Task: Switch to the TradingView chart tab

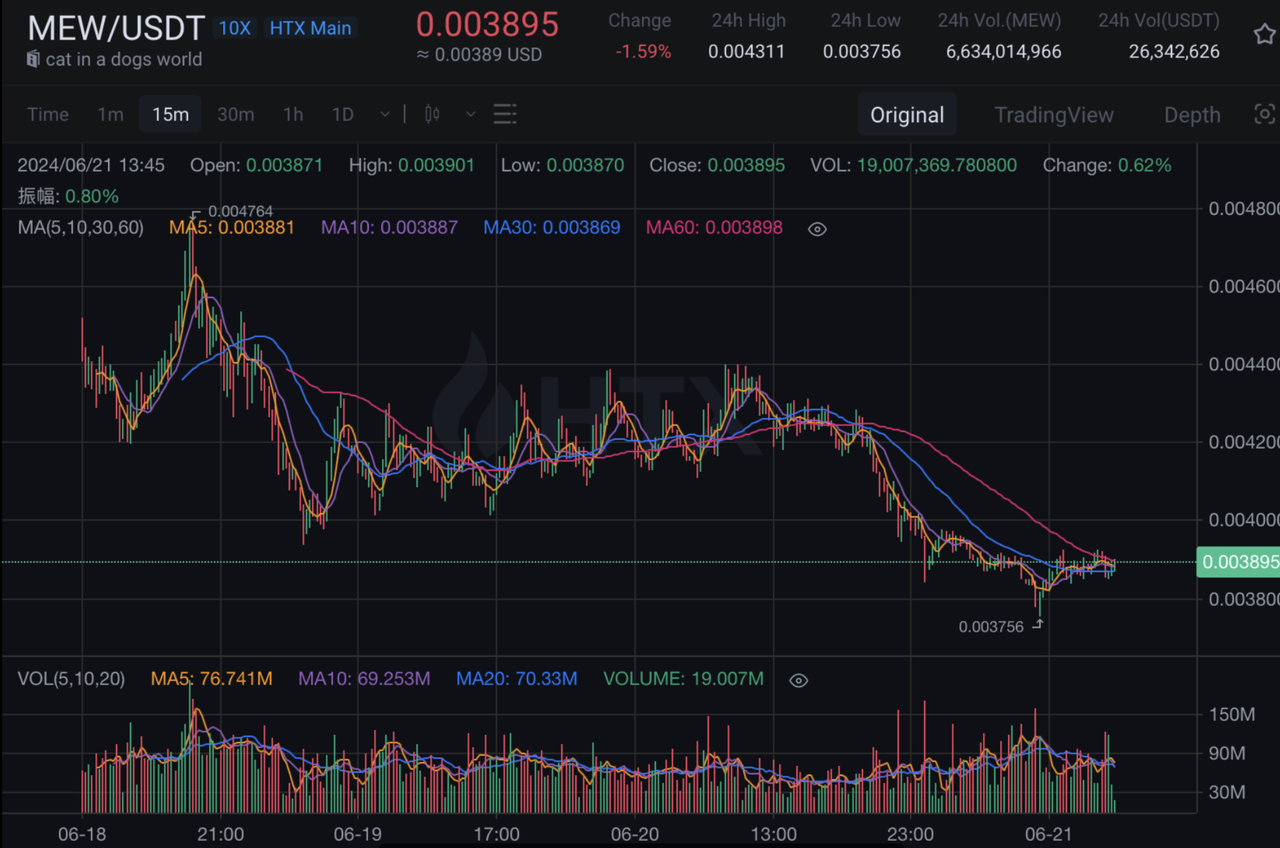Action: (1054, 115)
